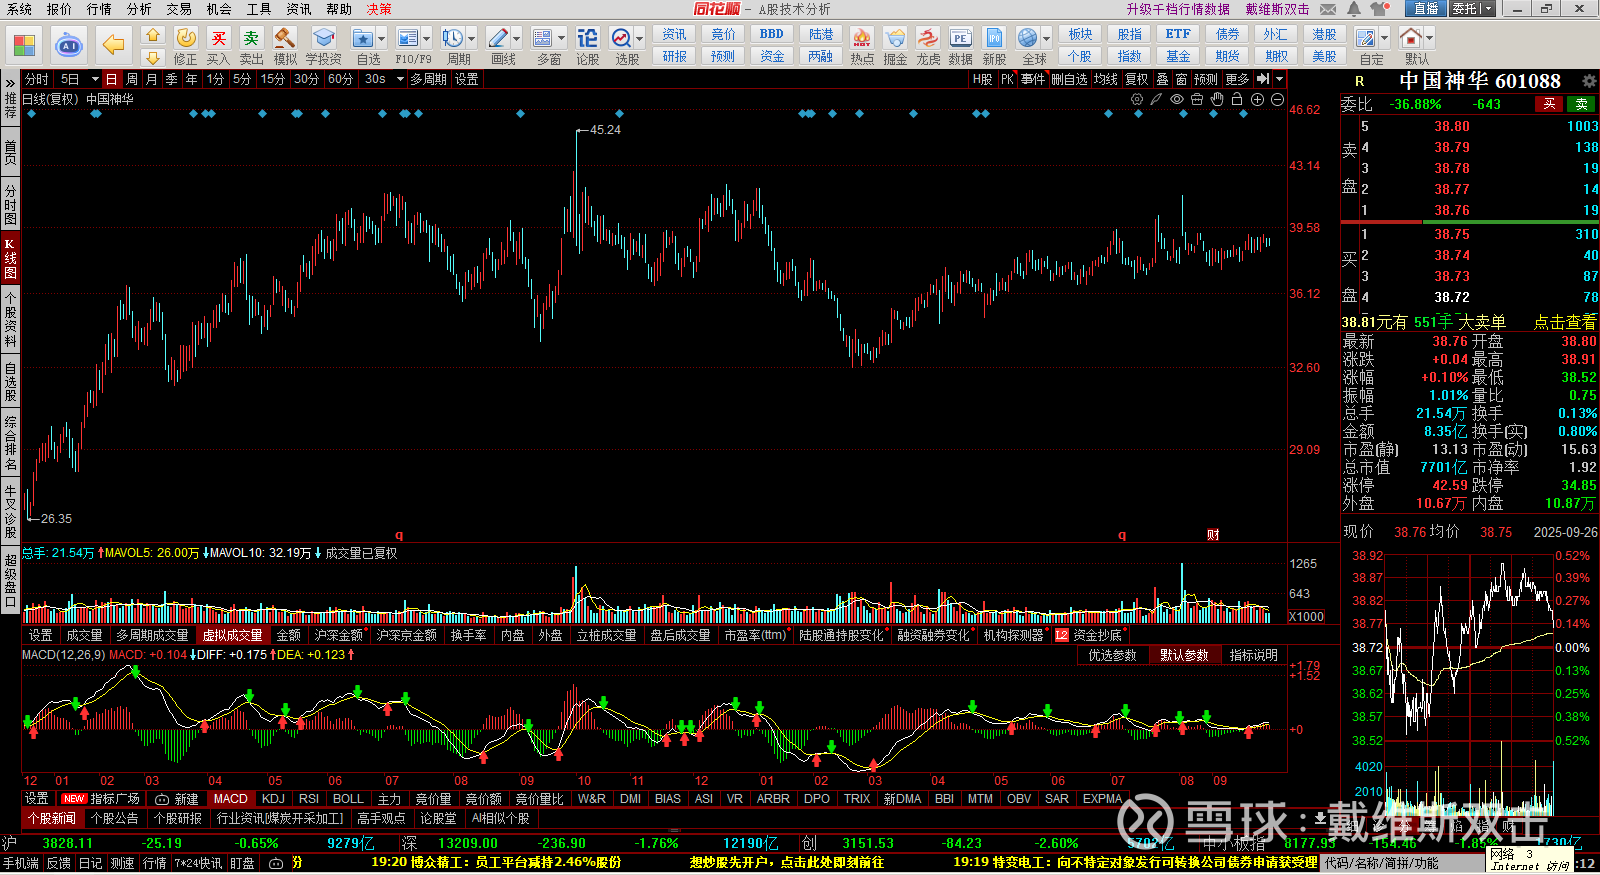Image resolution: width=1600 pixels, height=875 pixels.
Task: Click the 45.24 high price marker
Action: [605, 130]
